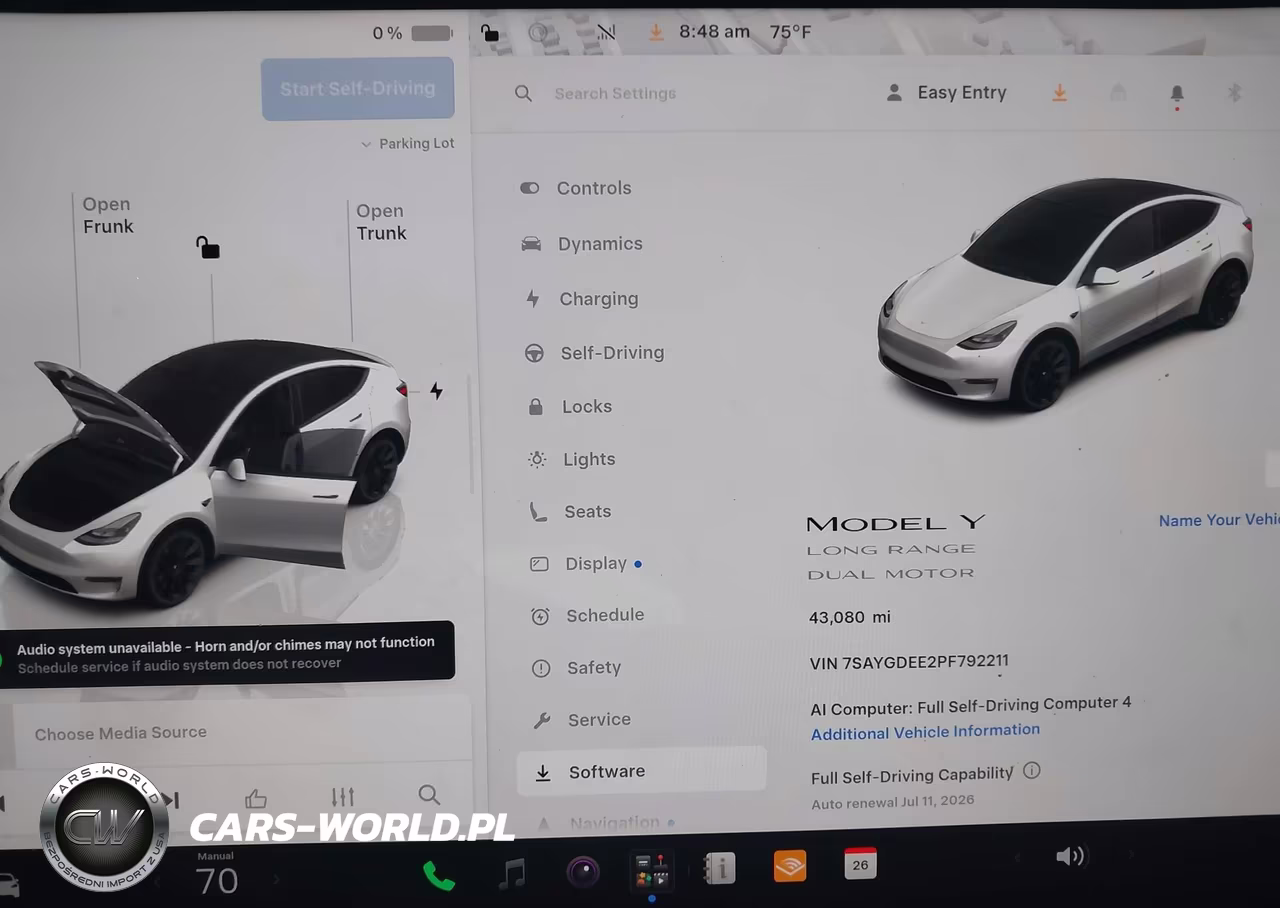This screenshot has width=1280, height=908.
Task: Tap the Auto renewal Jul 11, 2026 text
Action: (x=893, y=802)
